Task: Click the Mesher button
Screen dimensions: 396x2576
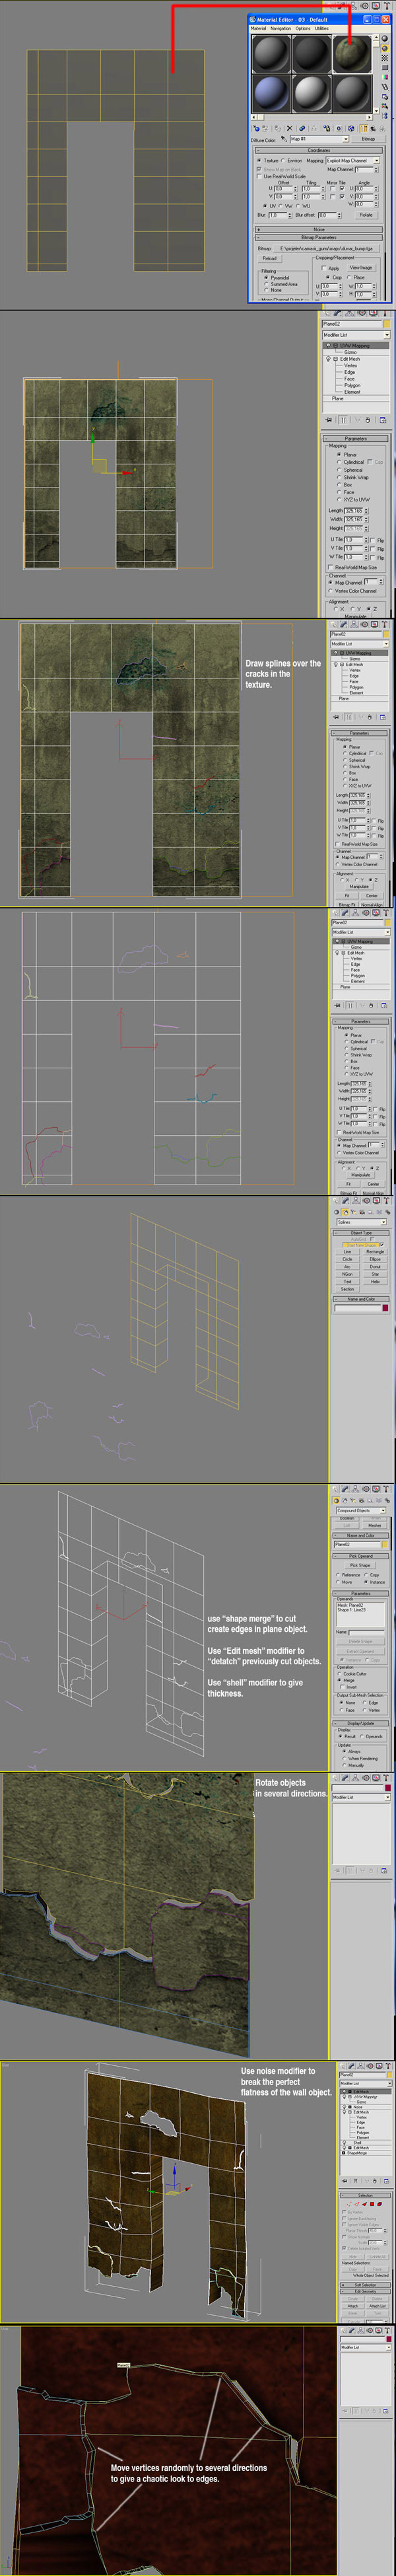Action: click(375, 1526)
